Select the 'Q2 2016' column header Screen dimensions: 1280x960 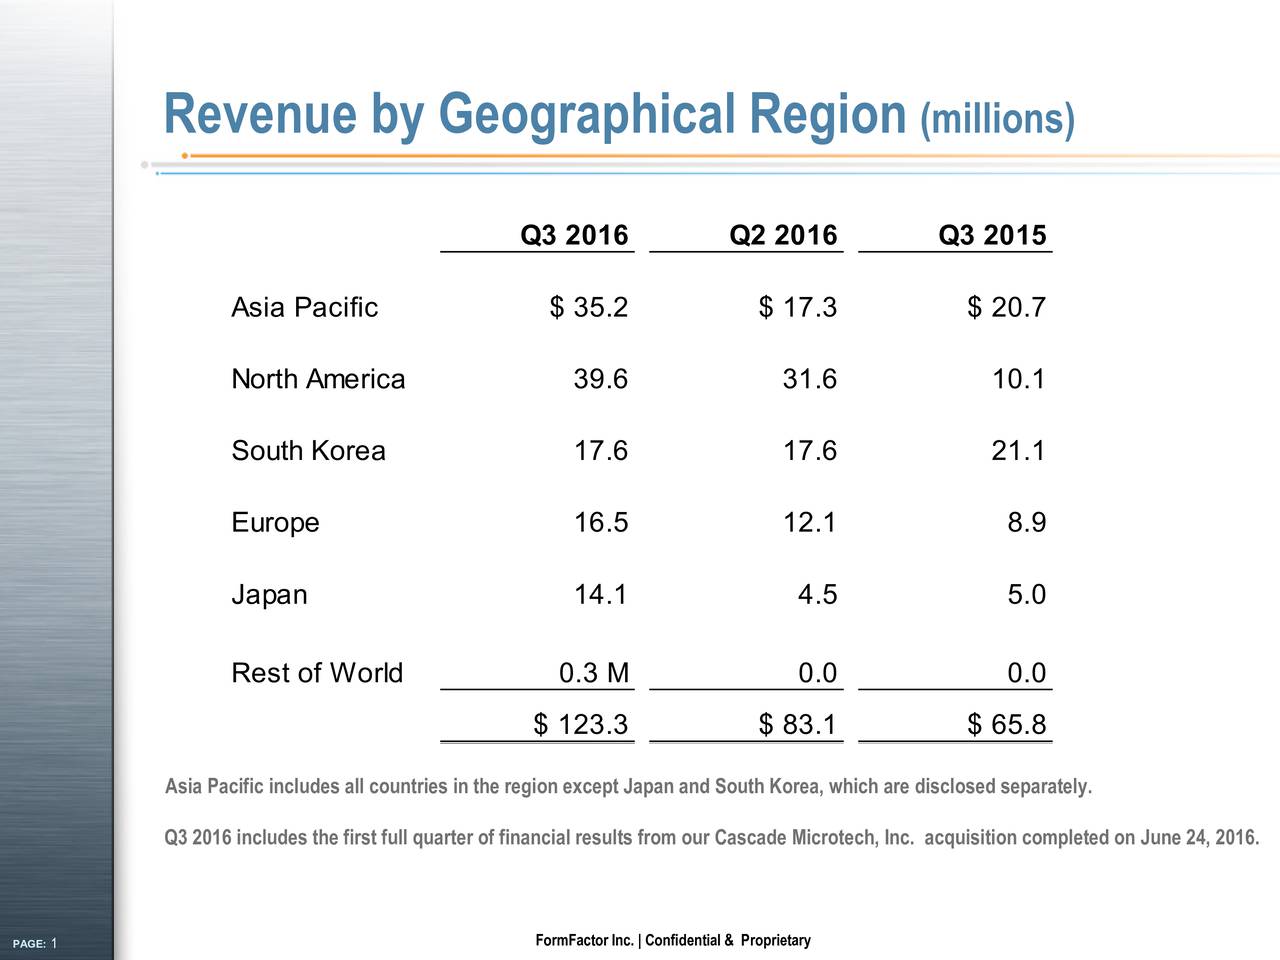(x=783, y=235)
